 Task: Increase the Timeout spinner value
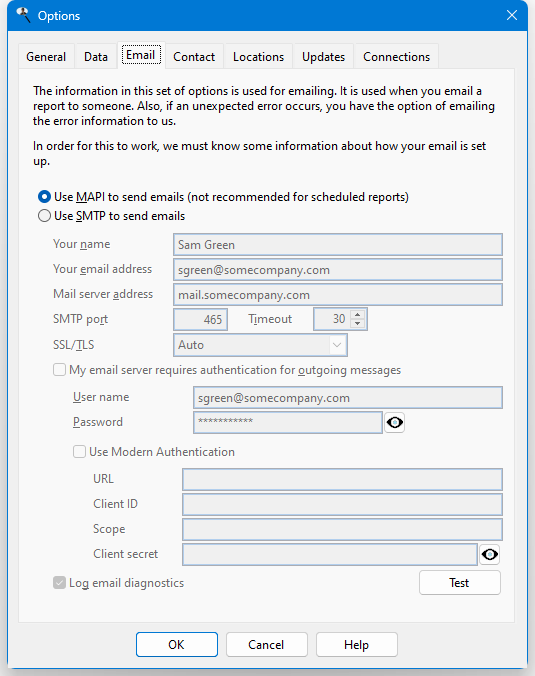click(357, 315)
